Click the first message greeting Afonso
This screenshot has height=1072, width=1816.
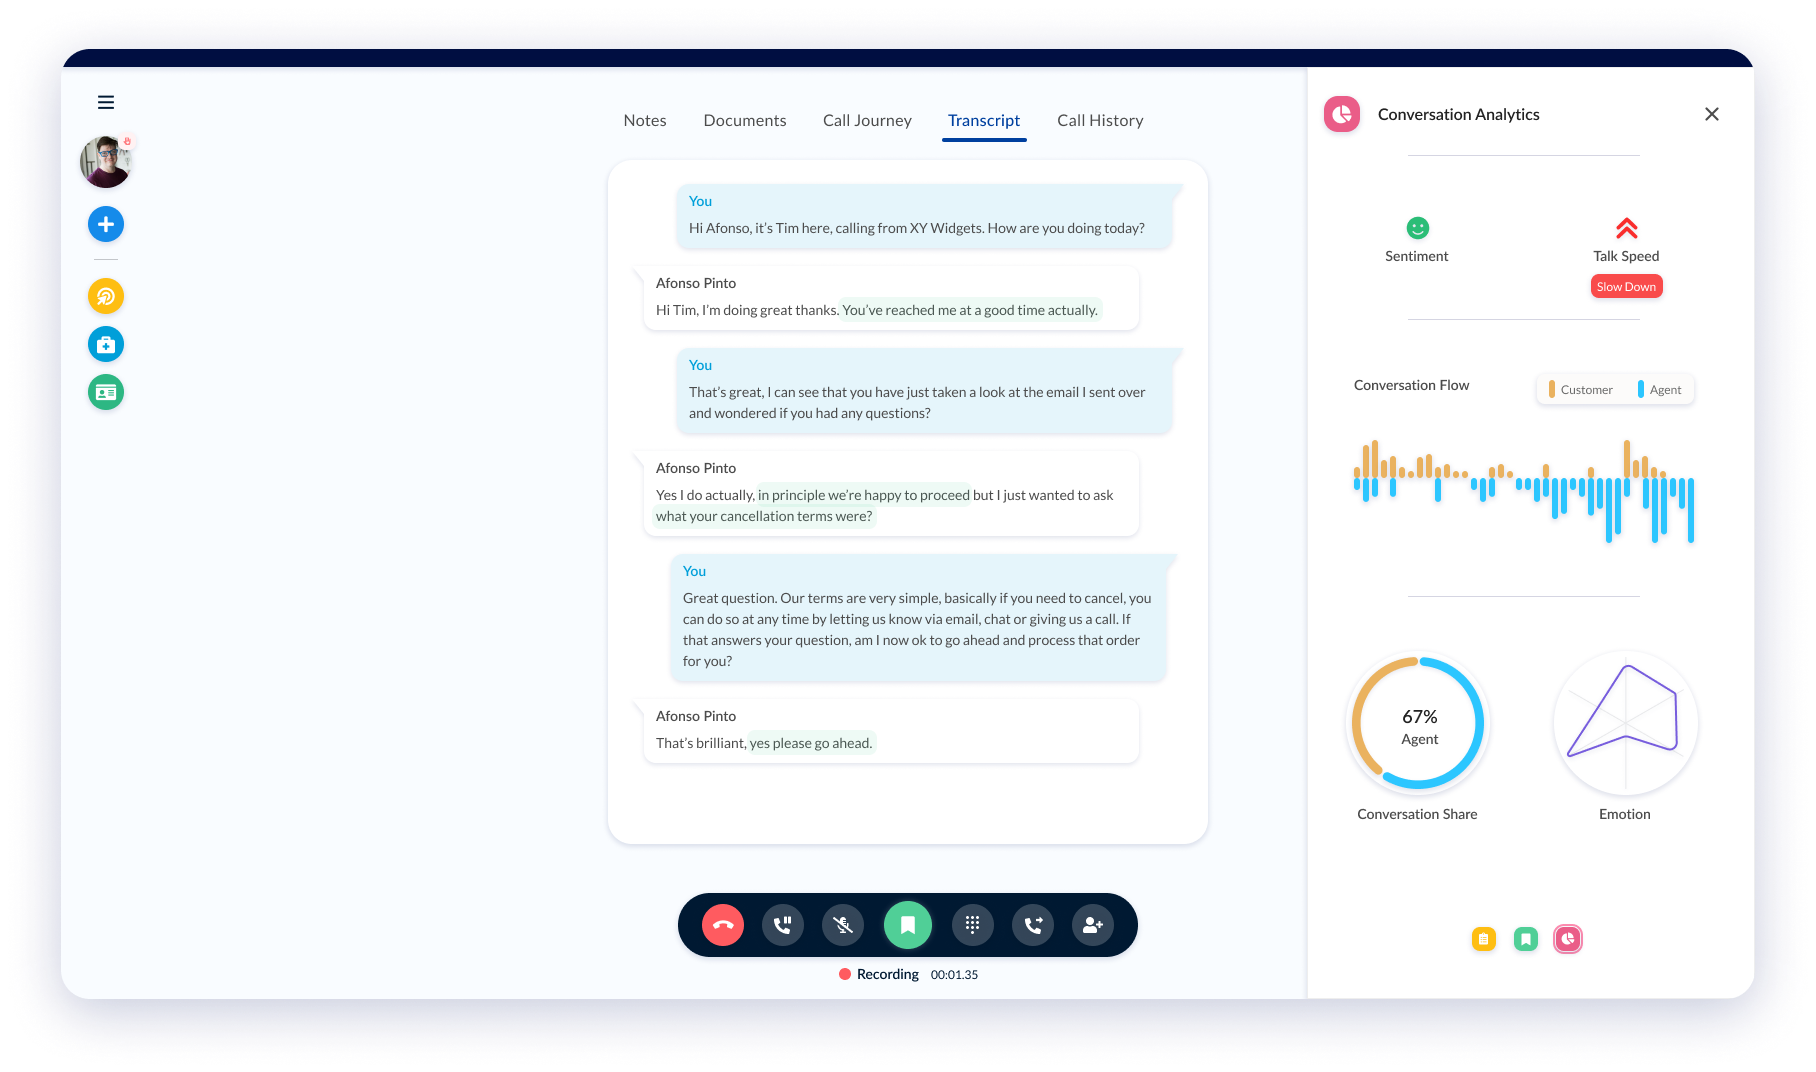coord(925,216)
